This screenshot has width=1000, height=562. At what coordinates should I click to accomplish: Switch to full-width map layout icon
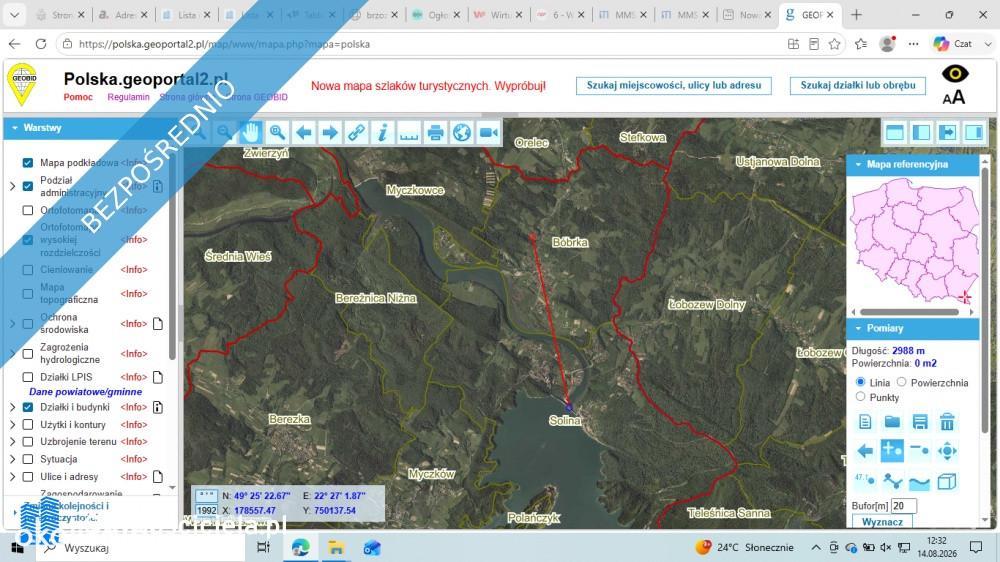coord(895,132)
